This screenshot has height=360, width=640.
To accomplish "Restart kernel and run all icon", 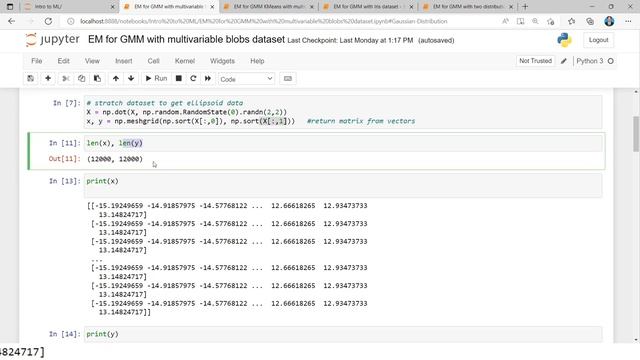I will click(208, 78).
